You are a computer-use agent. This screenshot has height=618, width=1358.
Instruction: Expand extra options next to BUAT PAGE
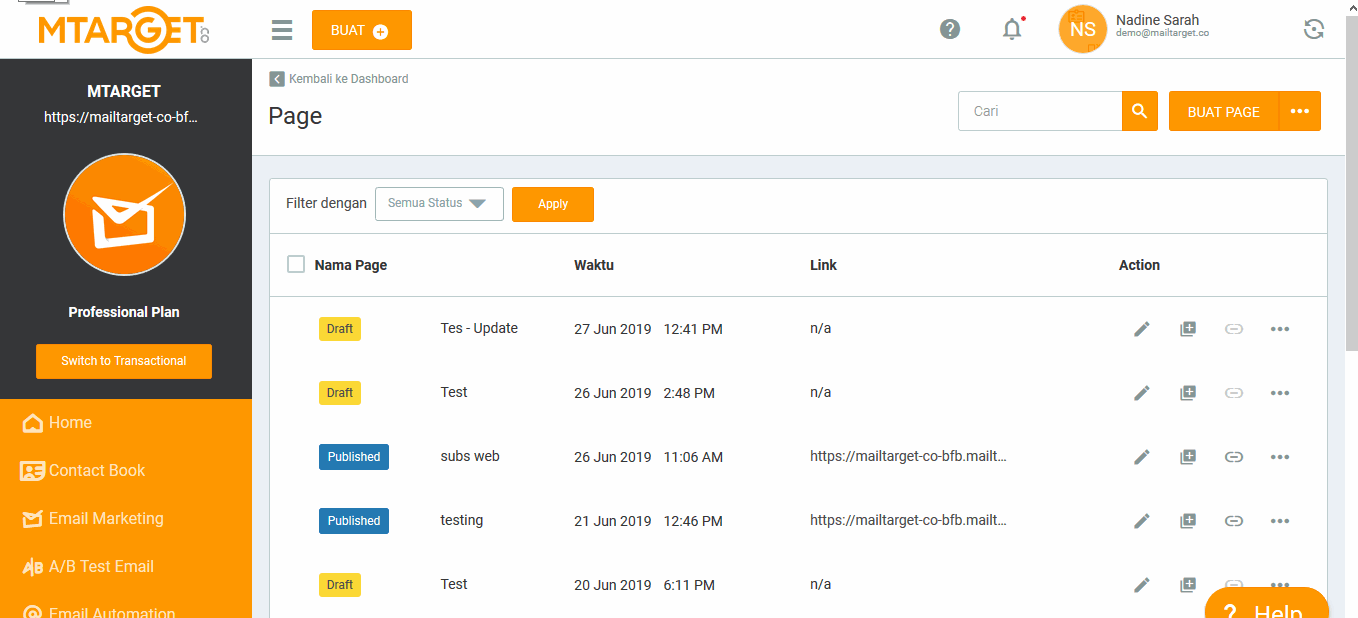coord(1300,111)
